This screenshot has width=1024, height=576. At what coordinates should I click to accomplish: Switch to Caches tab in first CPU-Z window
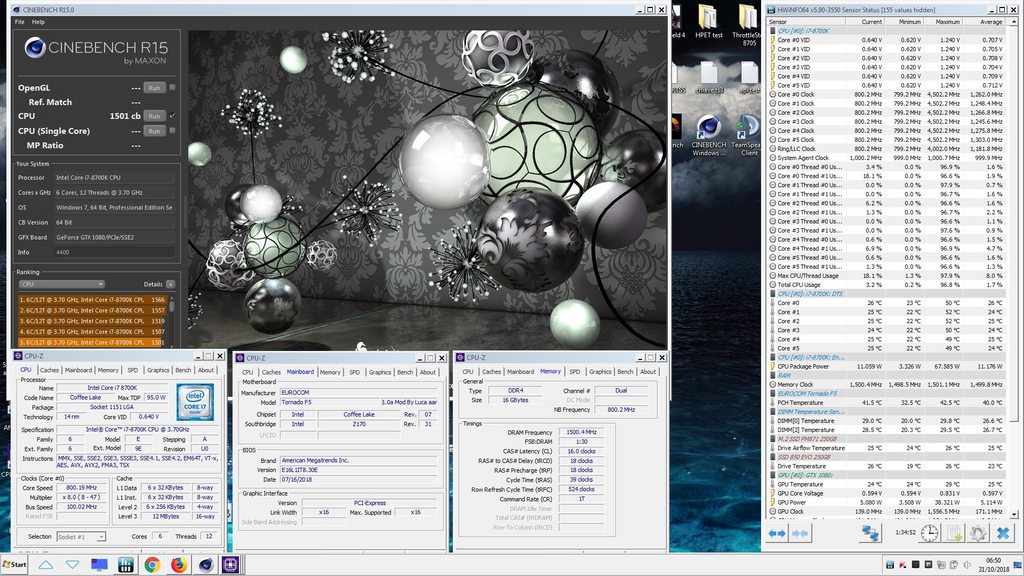(x=49, y=370)
